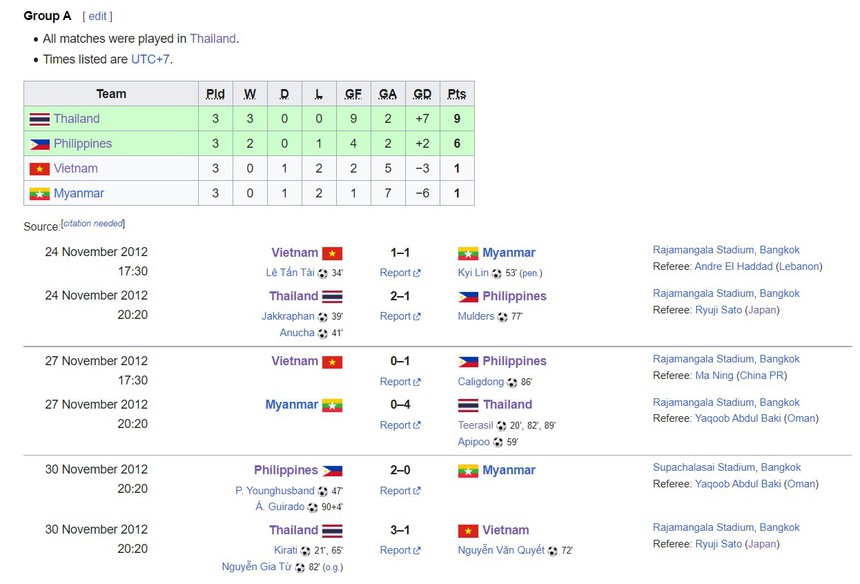Open the edit link beside Group A

(x=97, y=16)
